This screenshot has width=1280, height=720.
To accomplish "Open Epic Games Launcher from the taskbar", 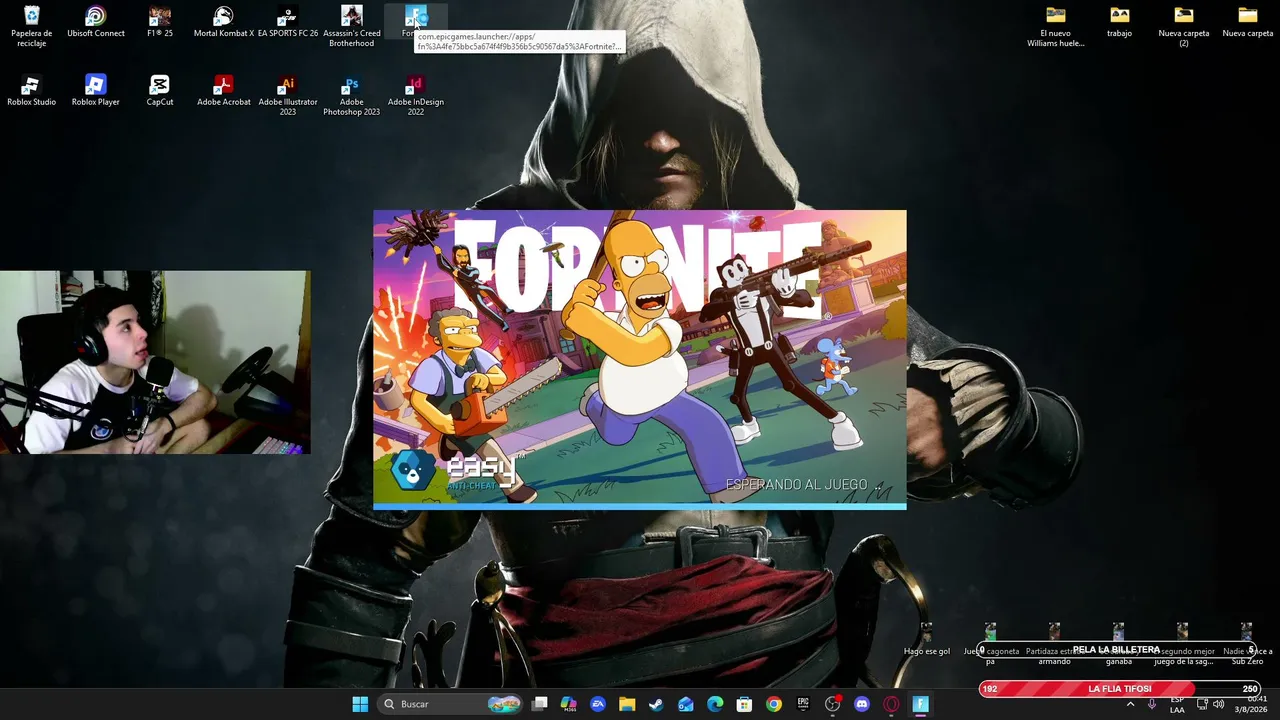I will (803, 704).
